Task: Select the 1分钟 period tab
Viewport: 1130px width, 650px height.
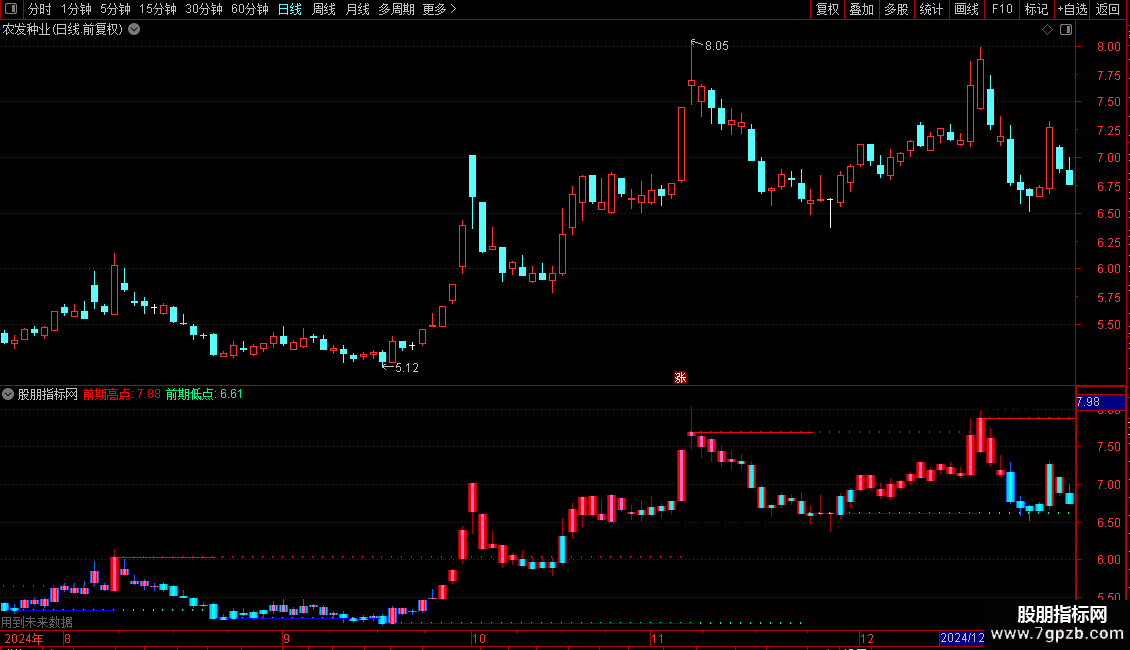Action: (x=76, y=9)
